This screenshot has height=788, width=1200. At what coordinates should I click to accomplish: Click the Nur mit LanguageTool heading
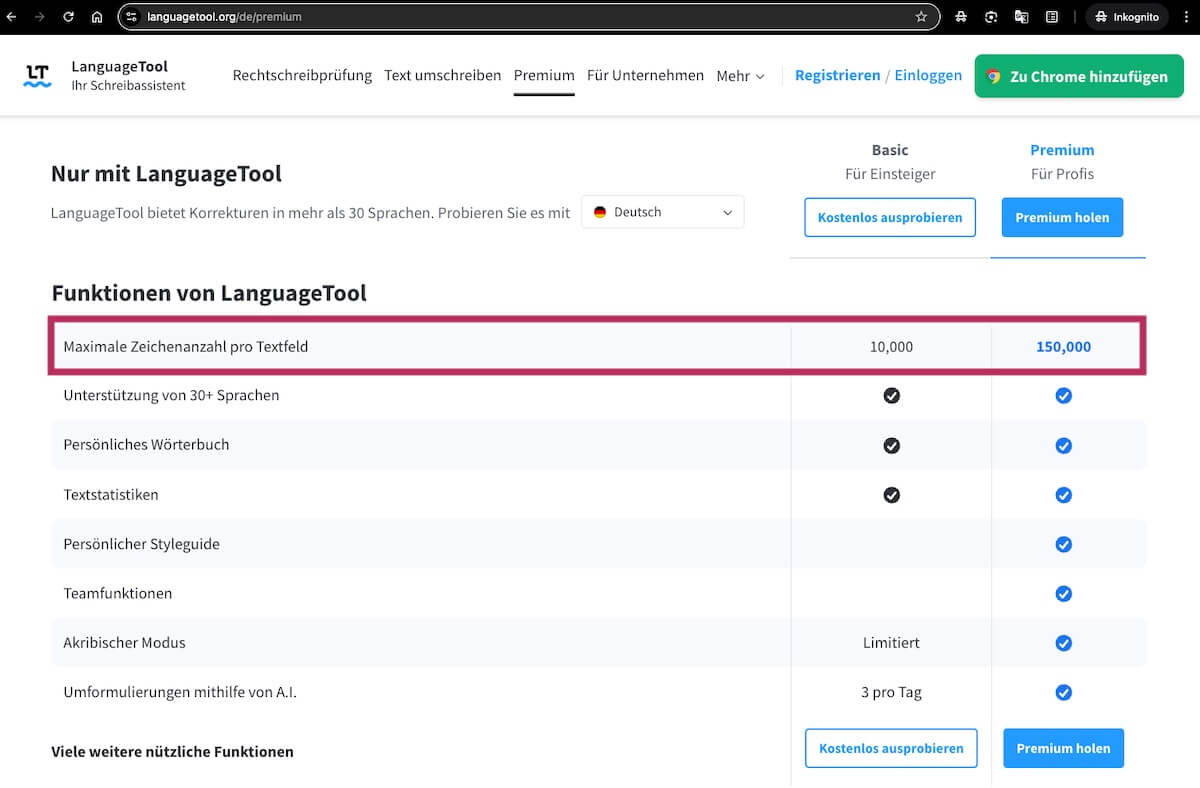pos(166,174)
